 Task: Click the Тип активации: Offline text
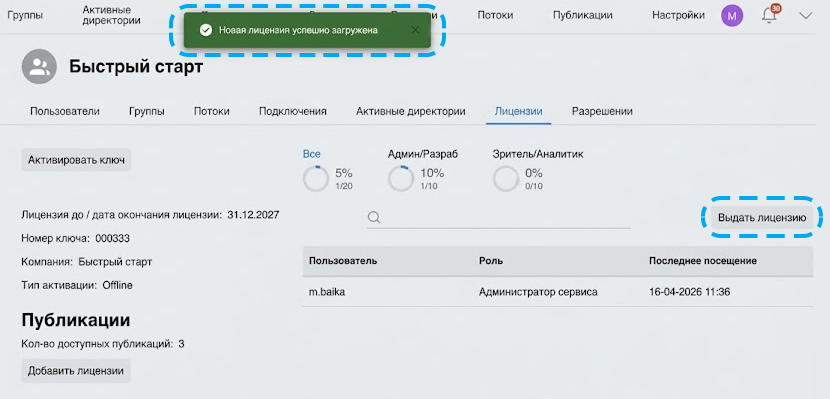[x=77, y=285]
